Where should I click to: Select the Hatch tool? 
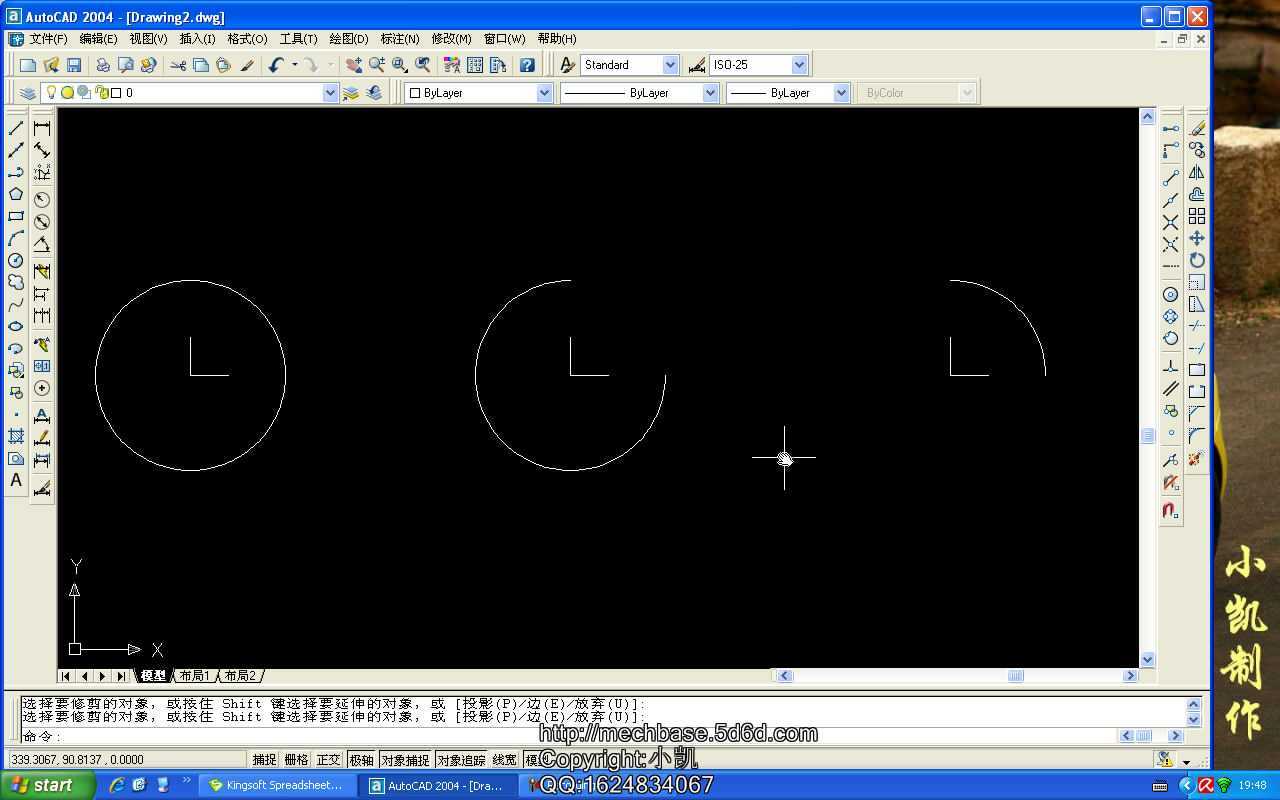click(x=16, y=436)
